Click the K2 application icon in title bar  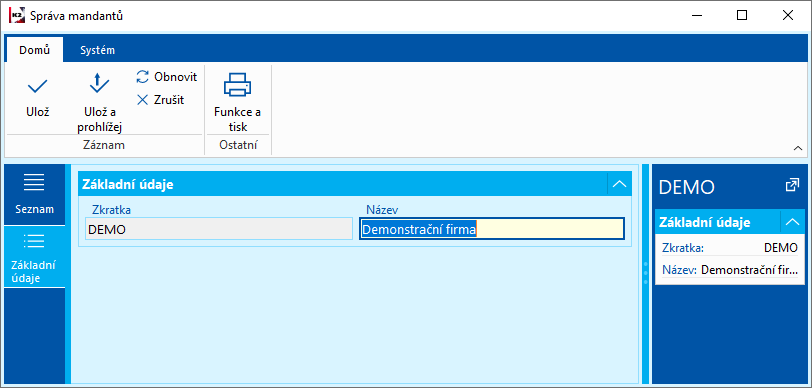(17, 16)
